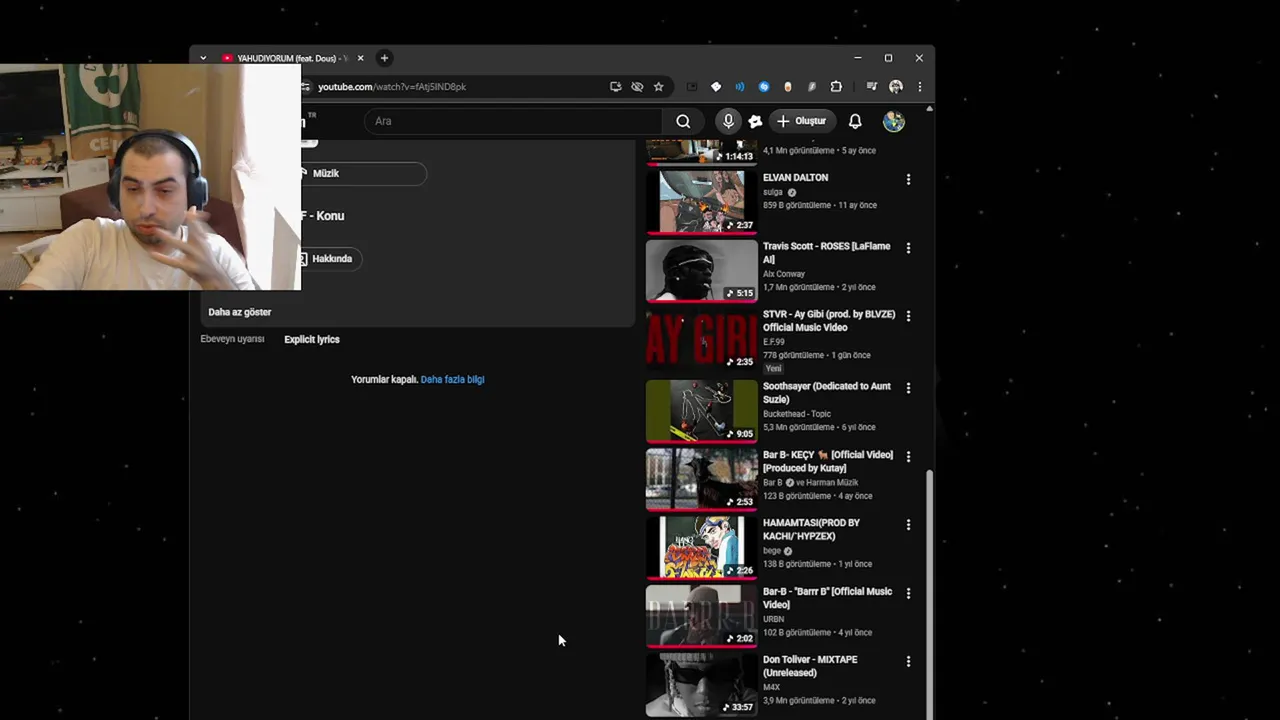Click the egg-shaped extension icon

tap(788, 87)
